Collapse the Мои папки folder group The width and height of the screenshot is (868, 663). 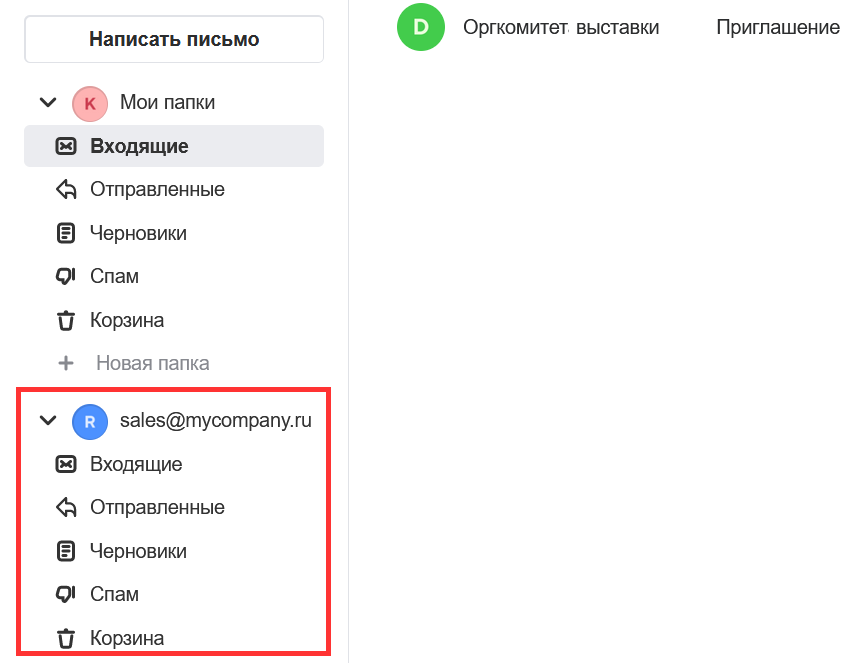click(x=47, y=103)
